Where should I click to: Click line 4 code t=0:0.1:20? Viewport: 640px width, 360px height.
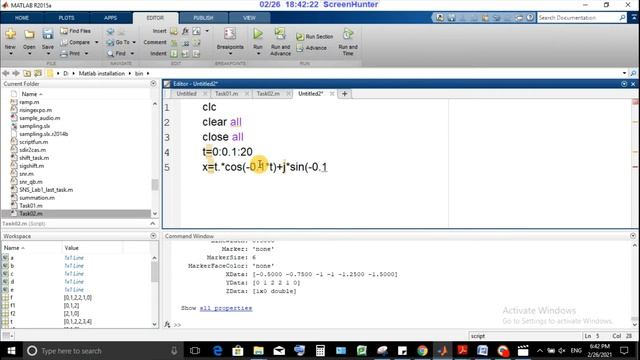pyautogui.click(x=227, y=152)
